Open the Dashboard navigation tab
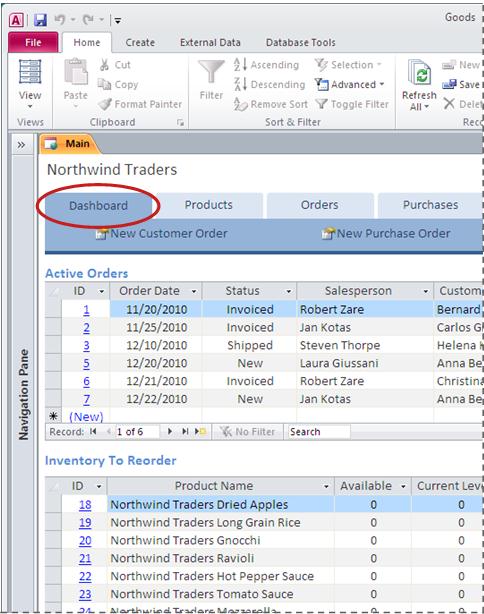484x614 pixels. click(98, 206)
